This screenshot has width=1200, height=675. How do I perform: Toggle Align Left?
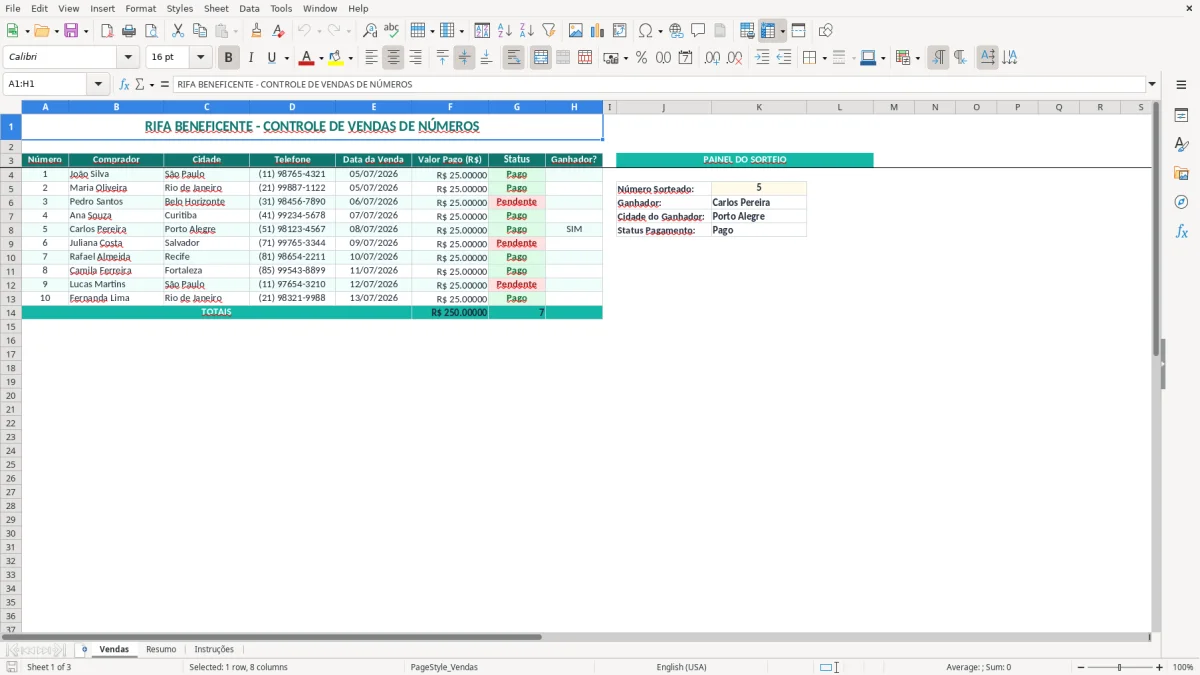tap(371, 58)
